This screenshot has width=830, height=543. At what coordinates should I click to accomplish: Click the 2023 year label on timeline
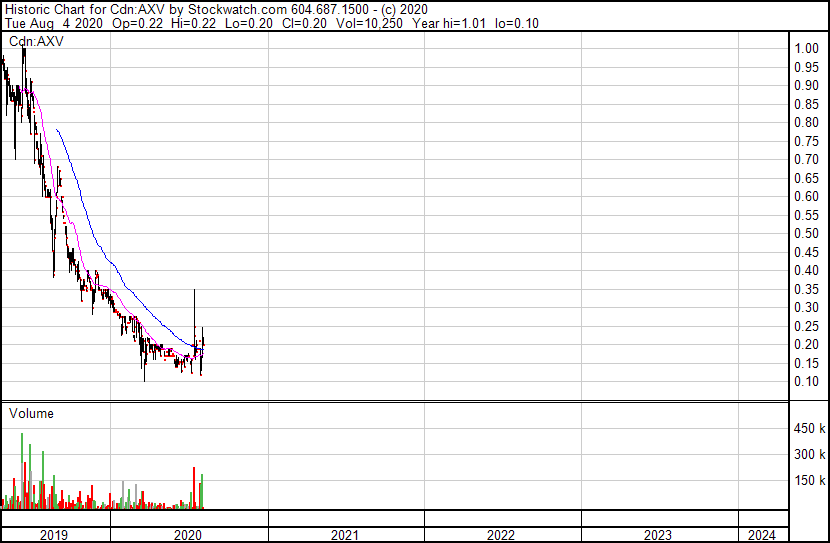pyautogui.click(x=657, y=535)
